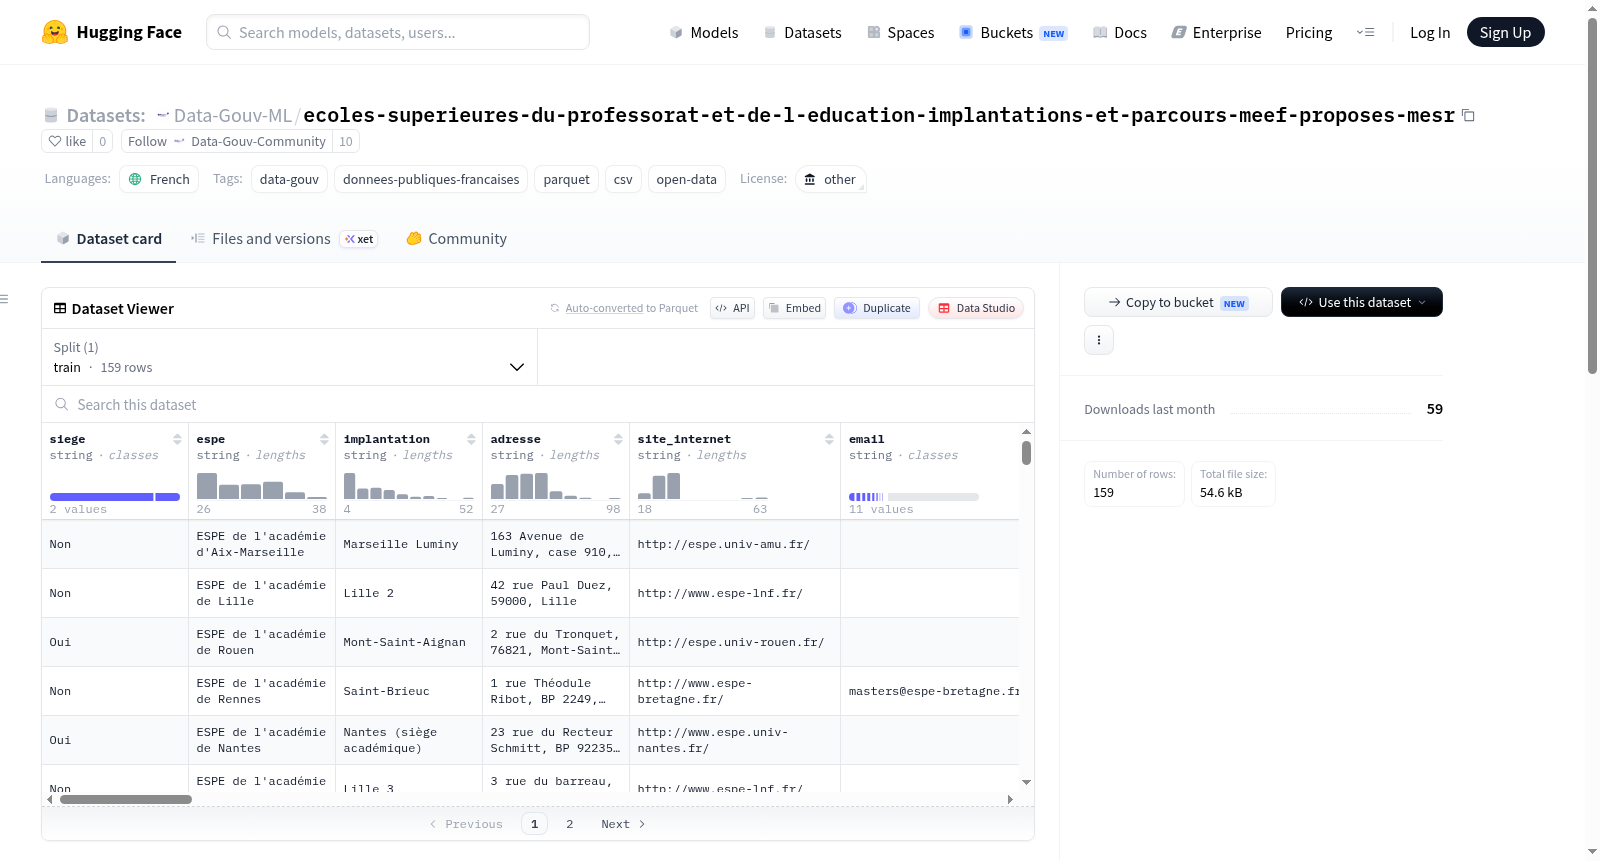
Task: Click the table vertical scrollbar thumb
Action: coord(1026,453)
